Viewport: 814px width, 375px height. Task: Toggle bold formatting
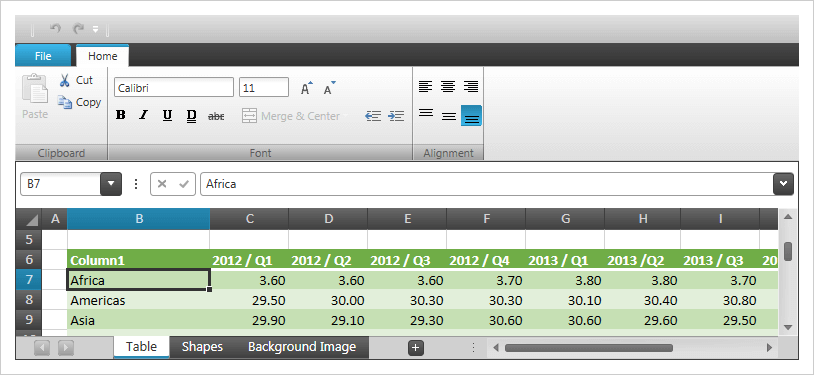click(x=120, y=115)
